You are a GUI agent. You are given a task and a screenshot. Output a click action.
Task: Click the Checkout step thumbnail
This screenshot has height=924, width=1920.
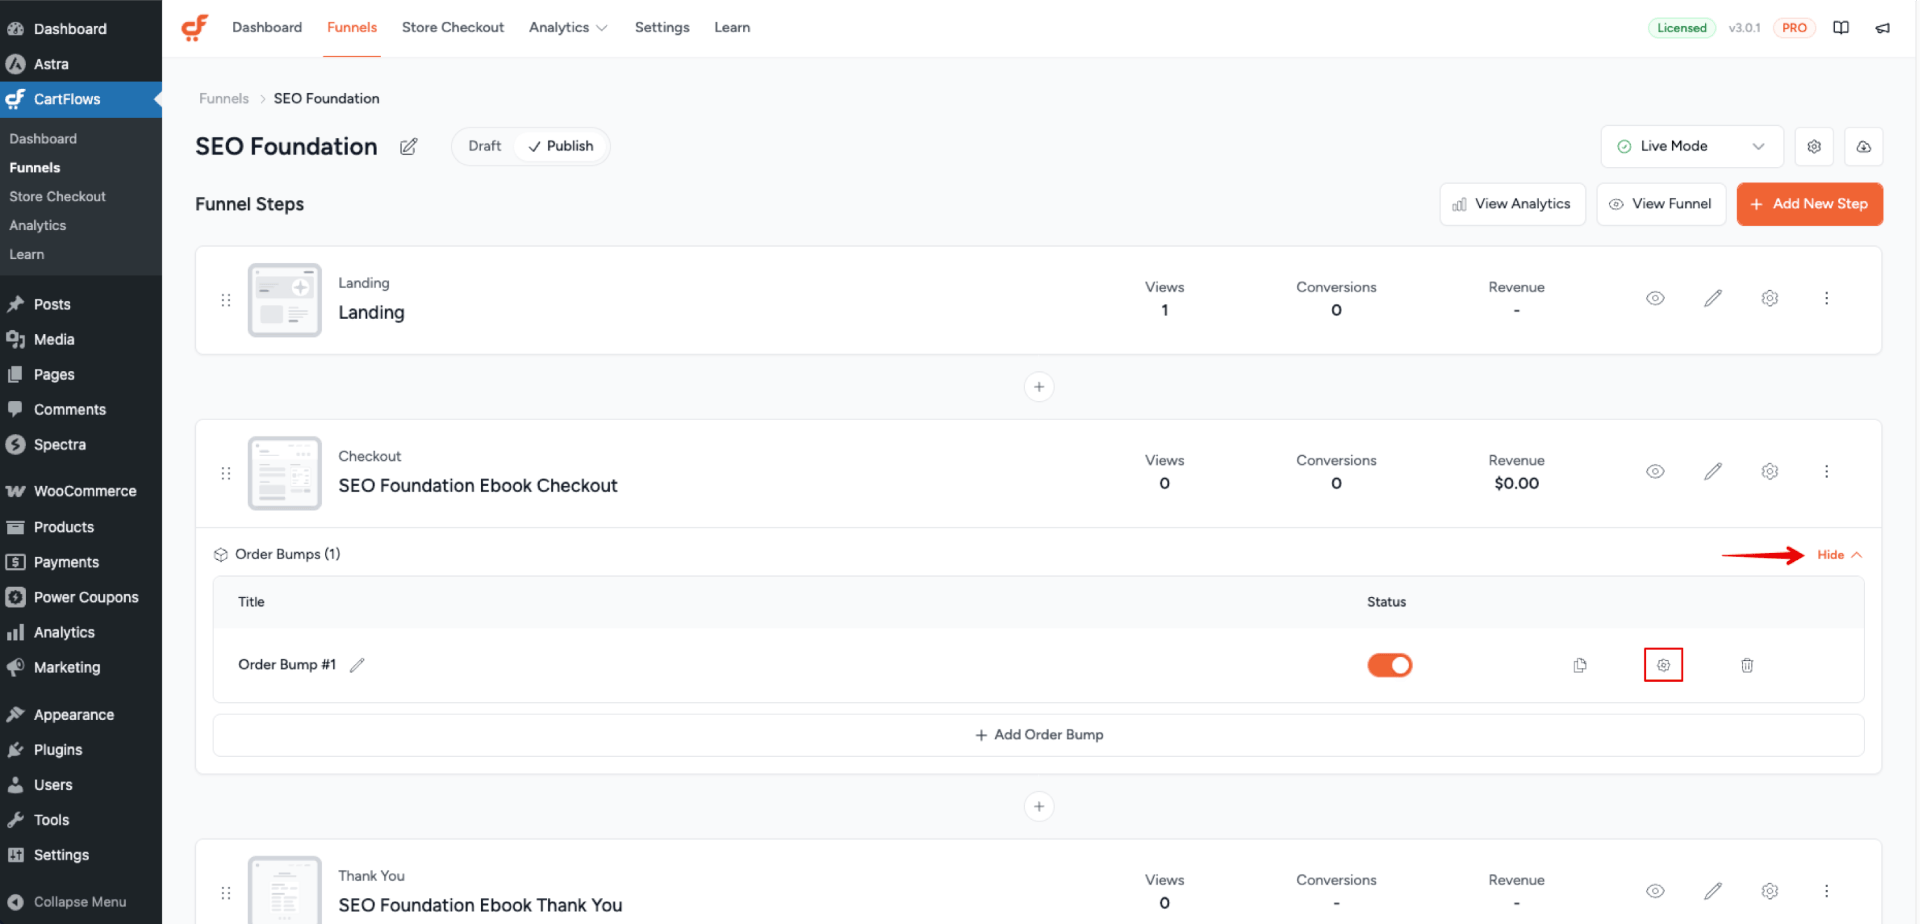[285, 473]
